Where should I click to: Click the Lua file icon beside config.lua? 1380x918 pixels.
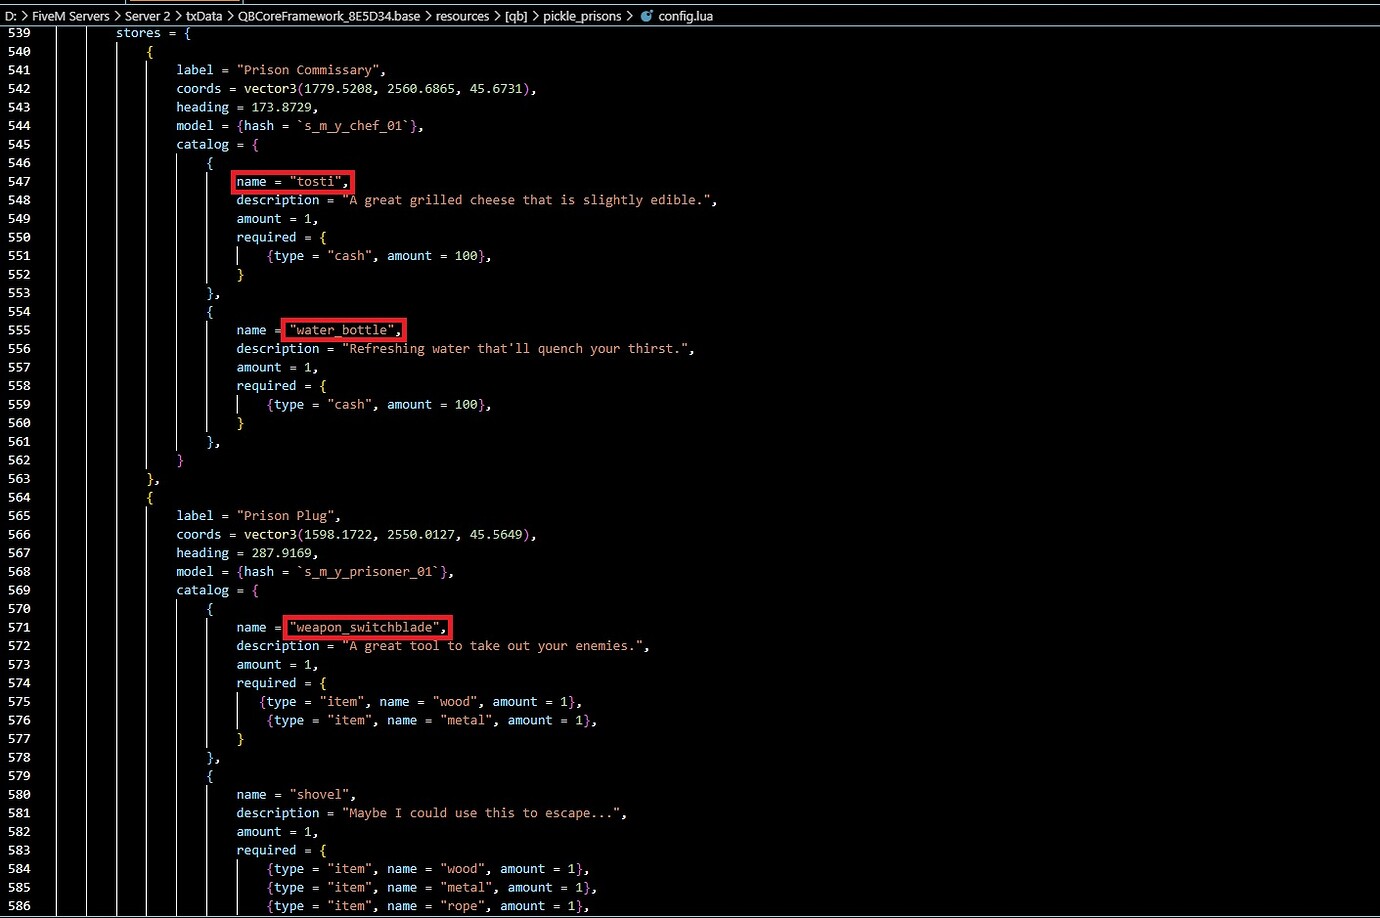[646, 16]
